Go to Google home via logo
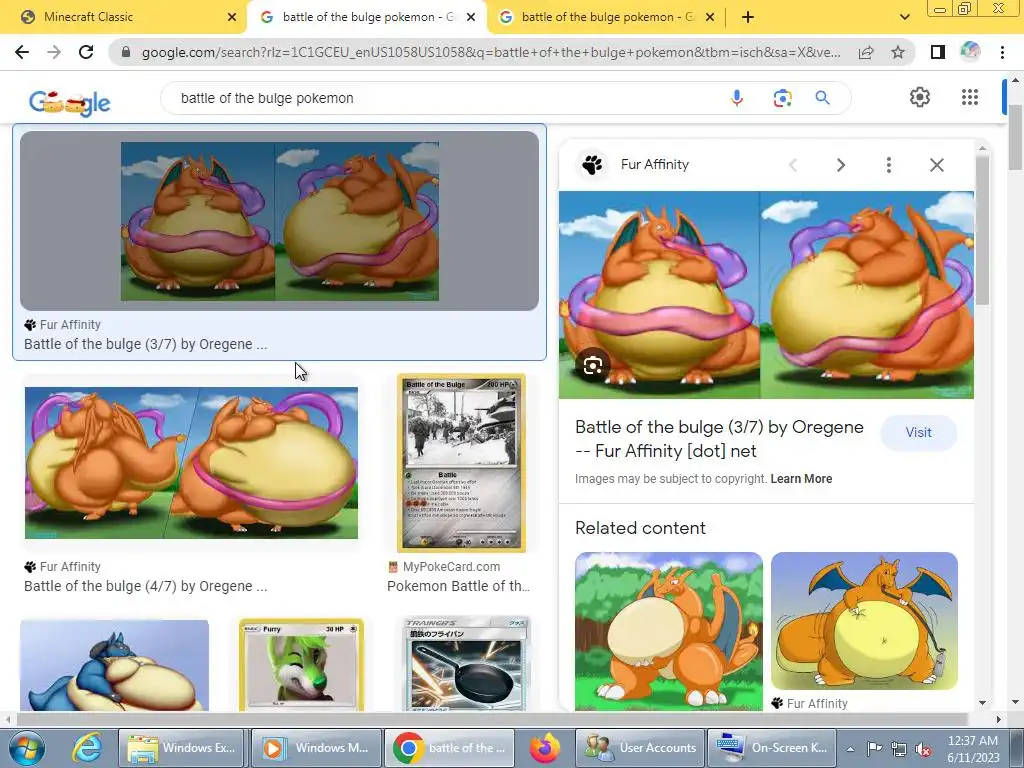This screenshot has height=768, width=1024. [x=70, y=101]
